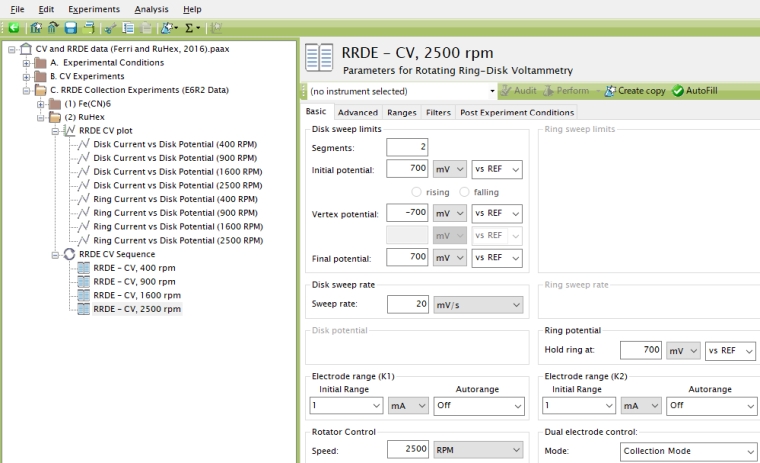Screen dimensions: 760x463
Task: Click the RRDE CV Sequence node icon
Action: [x=69, y=254]
